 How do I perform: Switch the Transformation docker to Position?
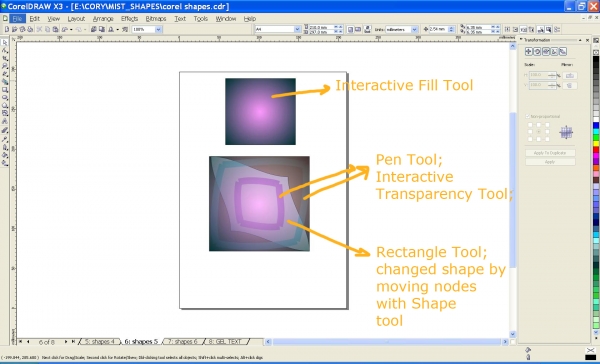(x=529, y=51)
